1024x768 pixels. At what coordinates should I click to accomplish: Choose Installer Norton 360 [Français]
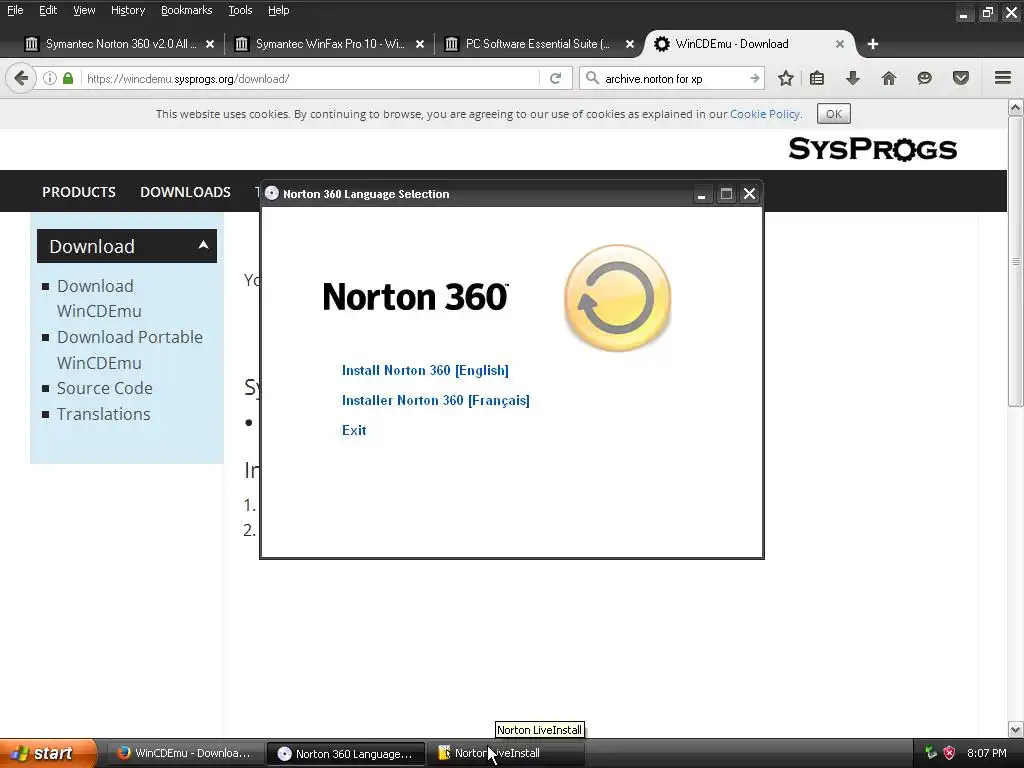[x=436, y=400]
